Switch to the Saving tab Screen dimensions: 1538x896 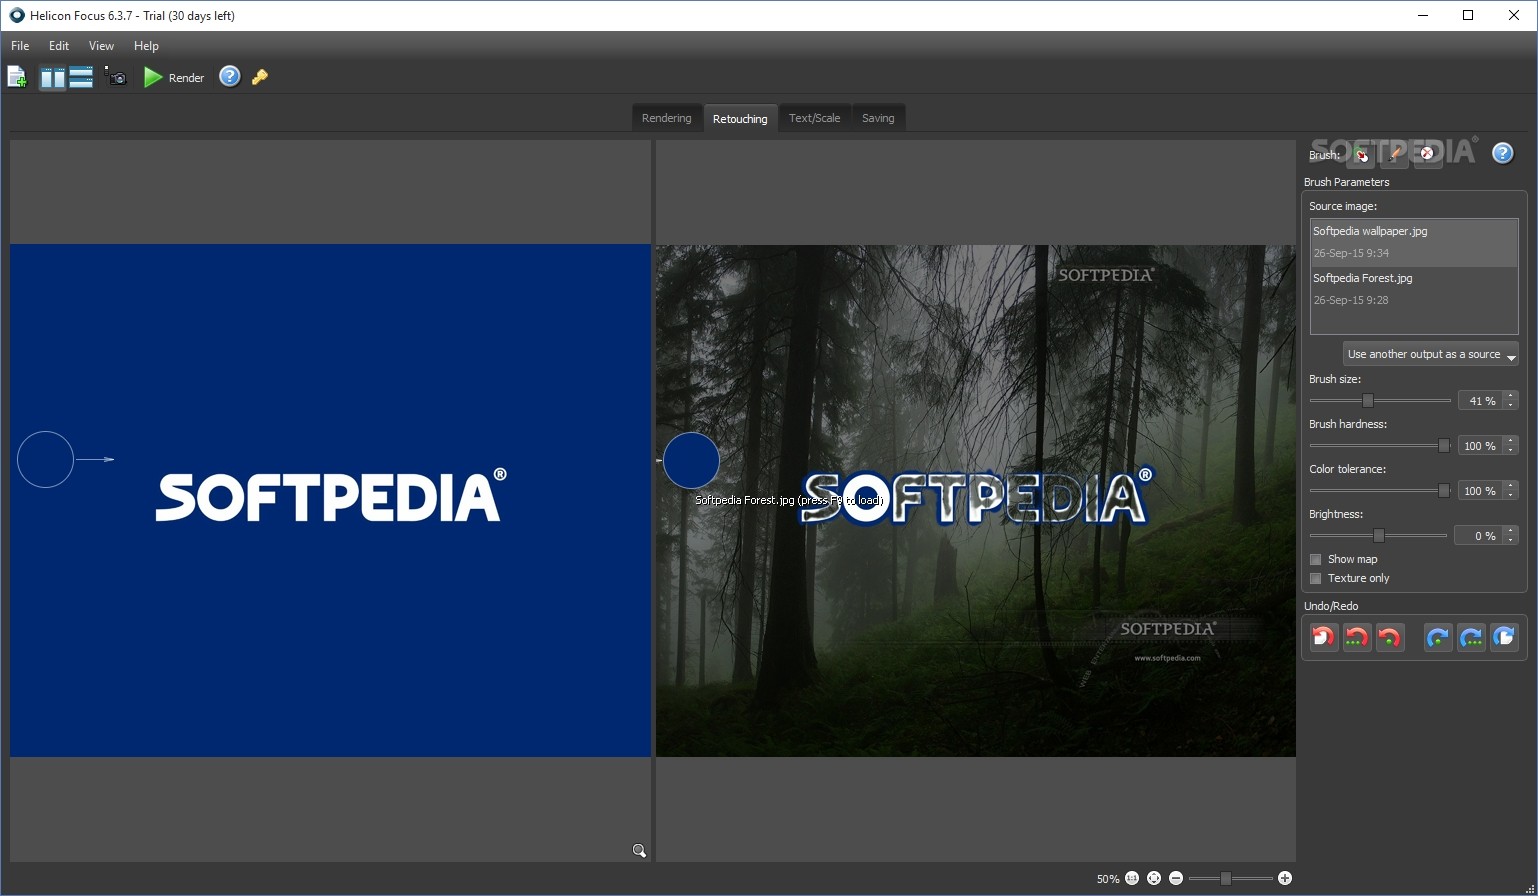point(878,118)
